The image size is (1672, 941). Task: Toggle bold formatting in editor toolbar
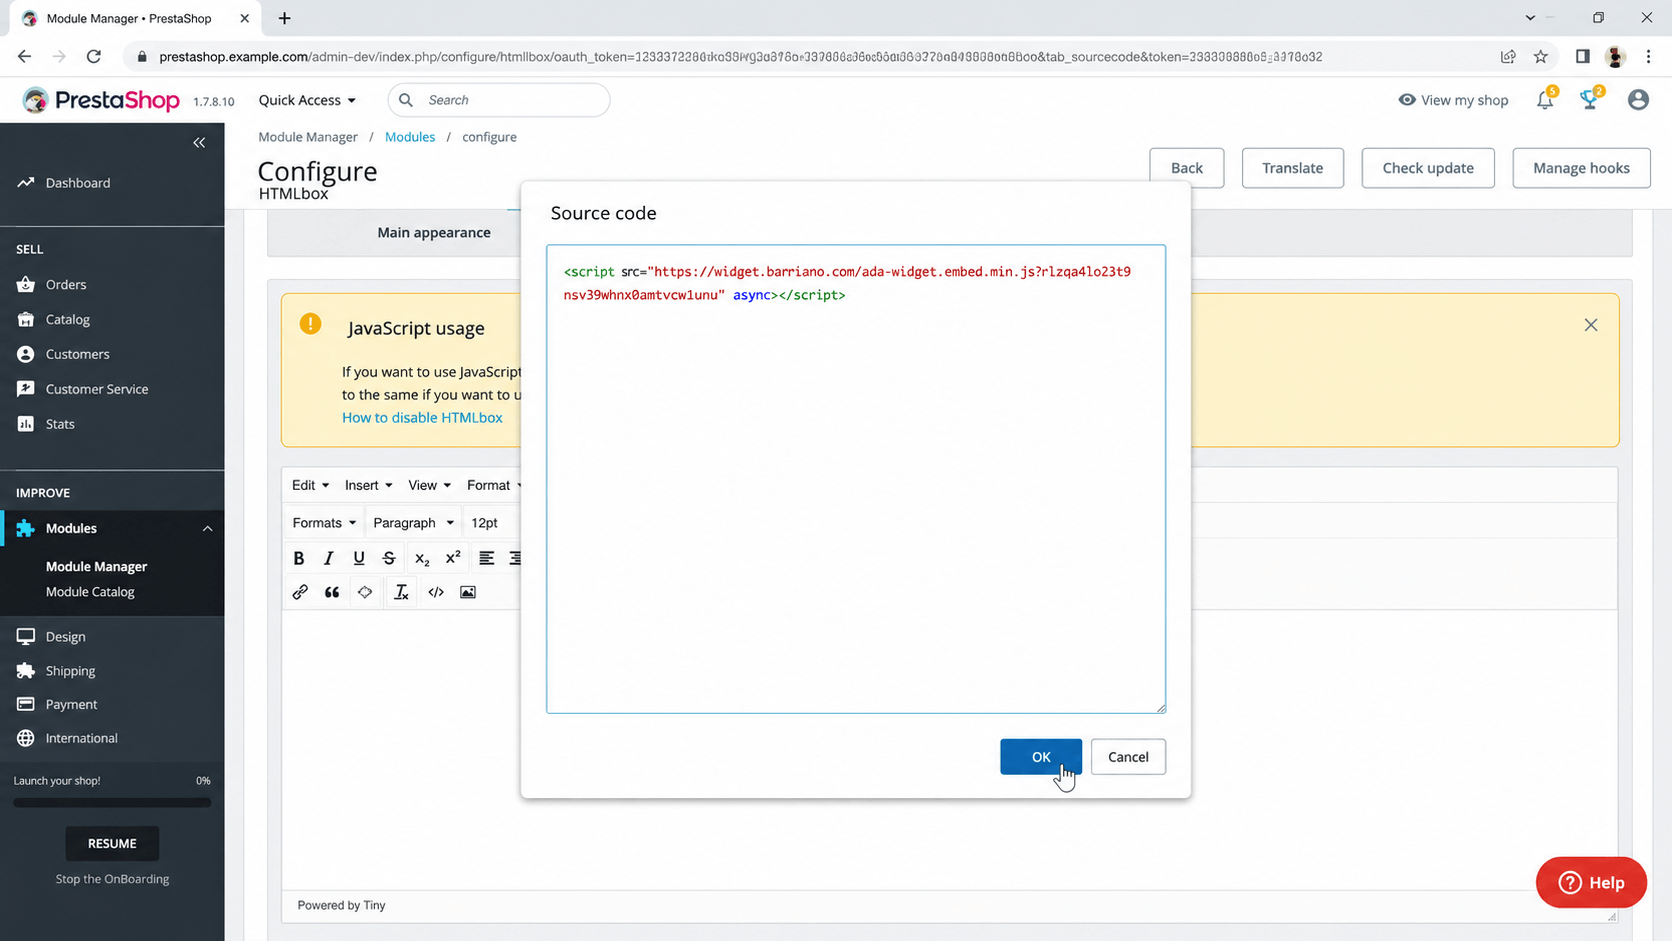[299, 558]
